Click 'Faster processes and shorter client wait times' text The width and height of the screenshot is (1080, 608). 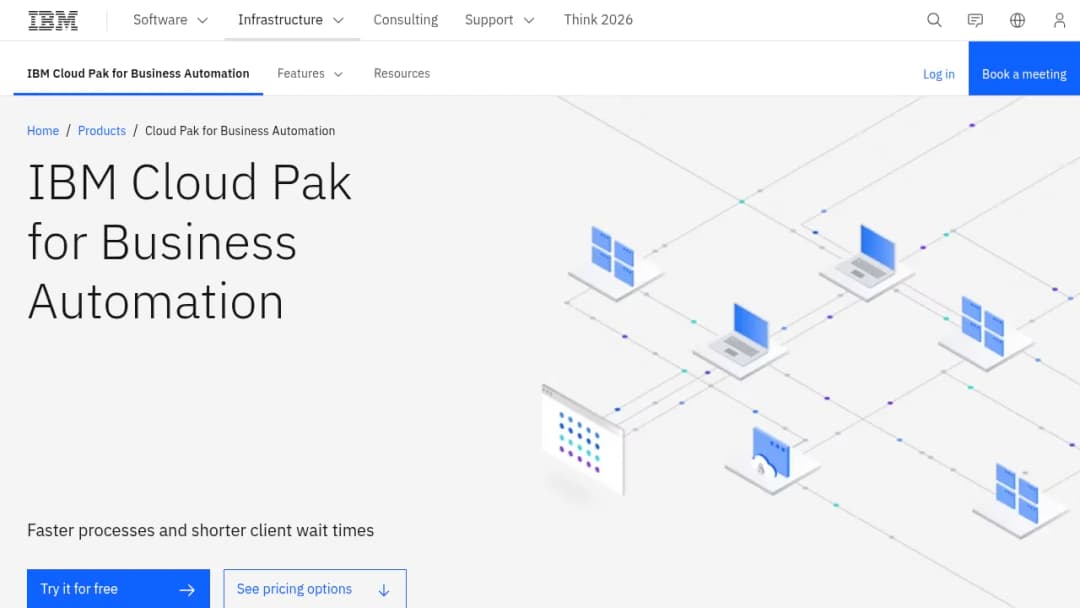coord(200,530)
